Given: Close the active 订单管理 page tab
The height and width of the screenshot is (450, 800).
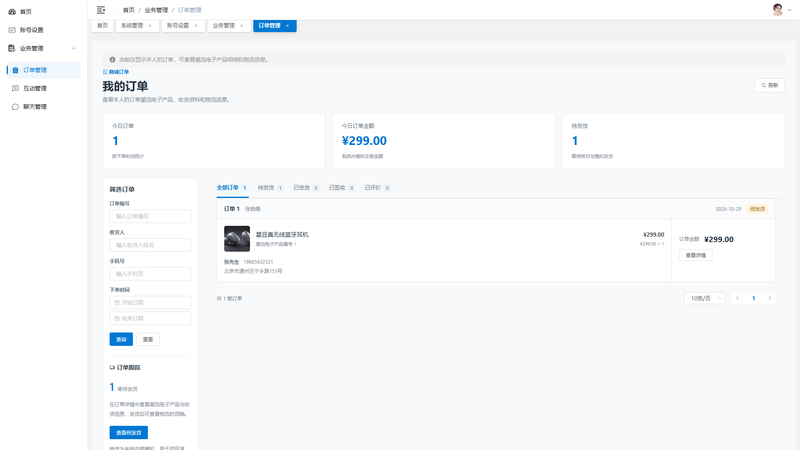Looking at the screenshot, I should [288, 26].
